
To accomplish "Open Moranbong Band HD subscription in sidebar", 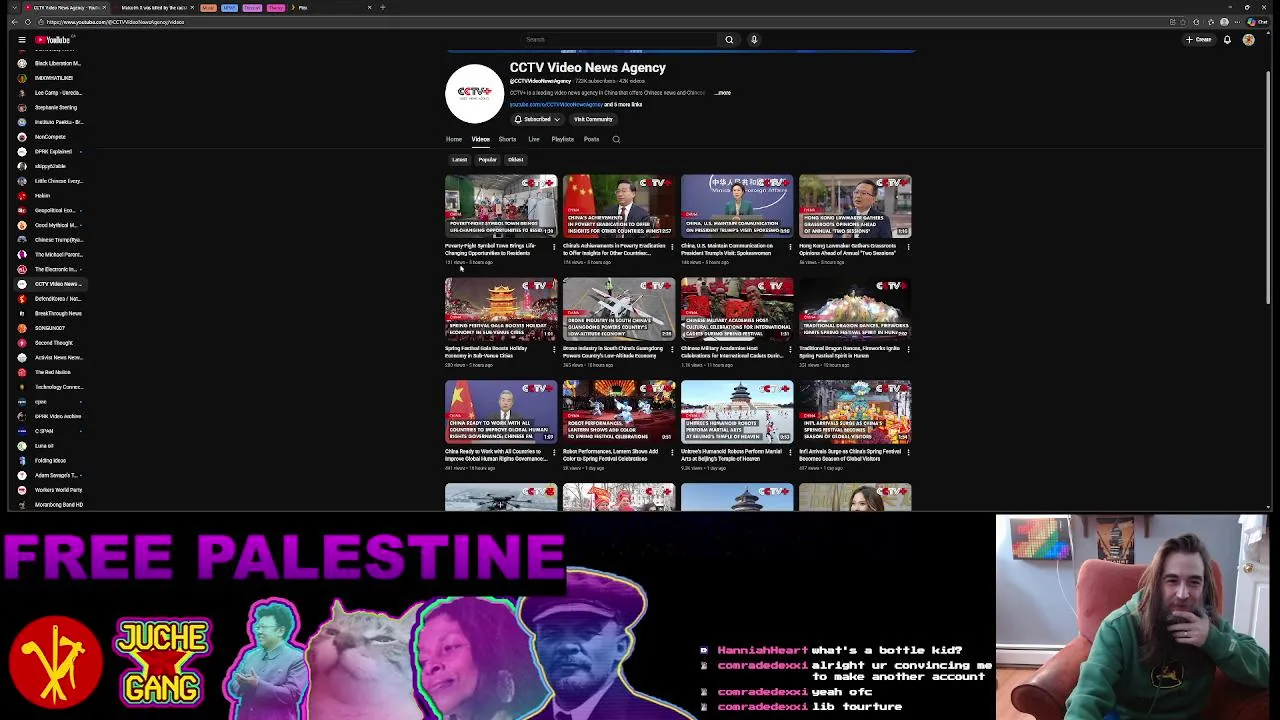I will tap(49, 504).
